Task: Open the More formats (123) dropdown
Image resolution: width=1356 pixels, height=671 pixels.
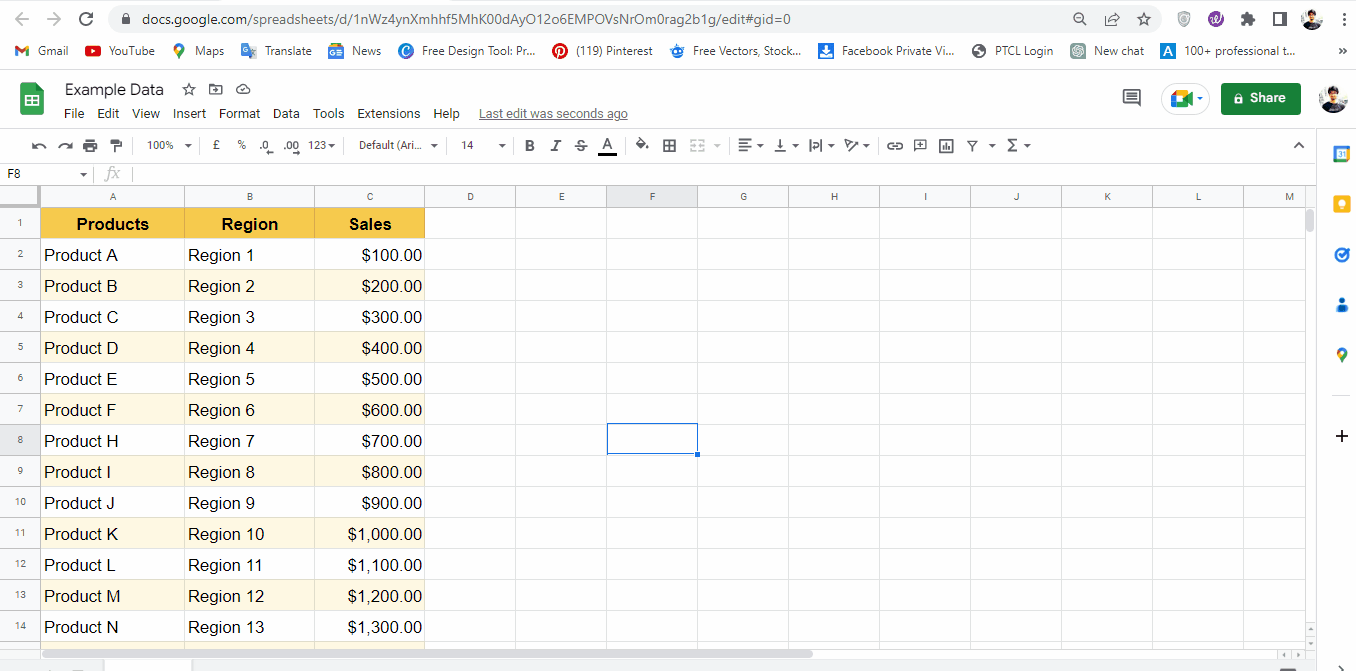Action: [320, 145]
